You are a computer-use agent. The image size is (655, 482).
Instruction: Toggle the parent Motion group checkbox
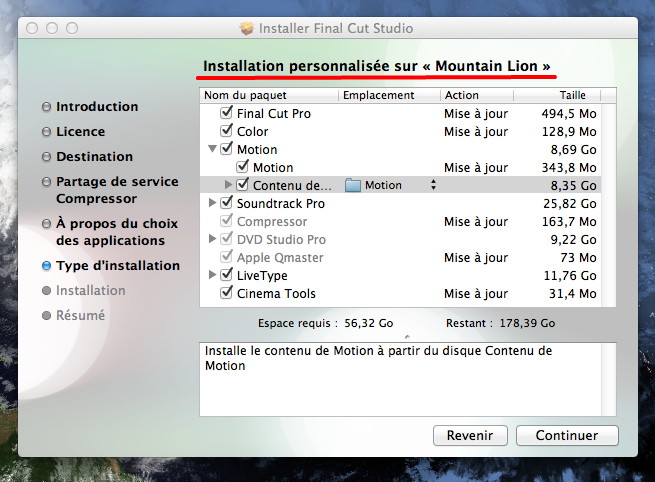226,149
